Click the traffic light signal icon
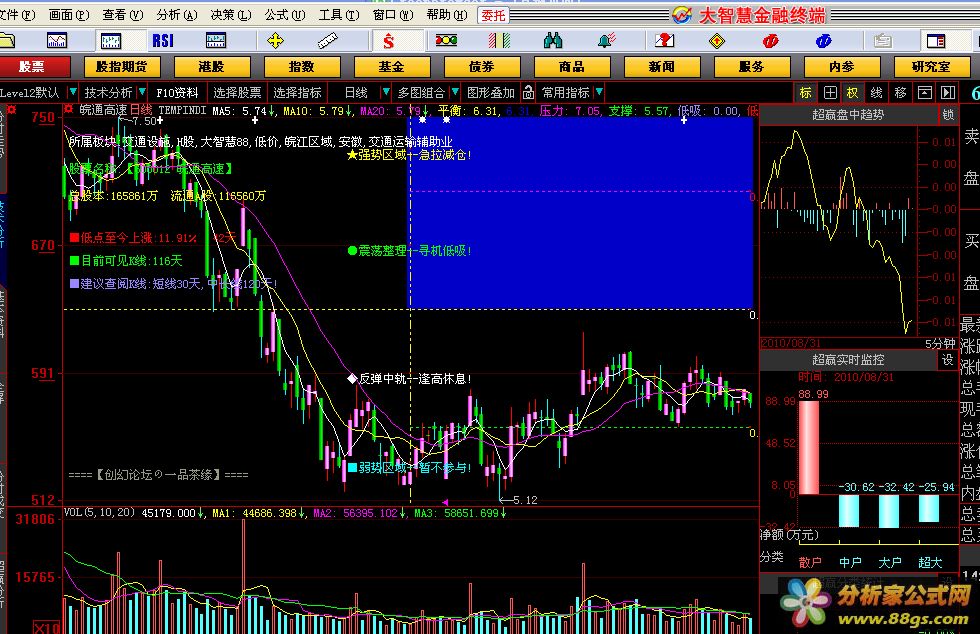Screen dimensions: 980x634 [x=446, y=41]
